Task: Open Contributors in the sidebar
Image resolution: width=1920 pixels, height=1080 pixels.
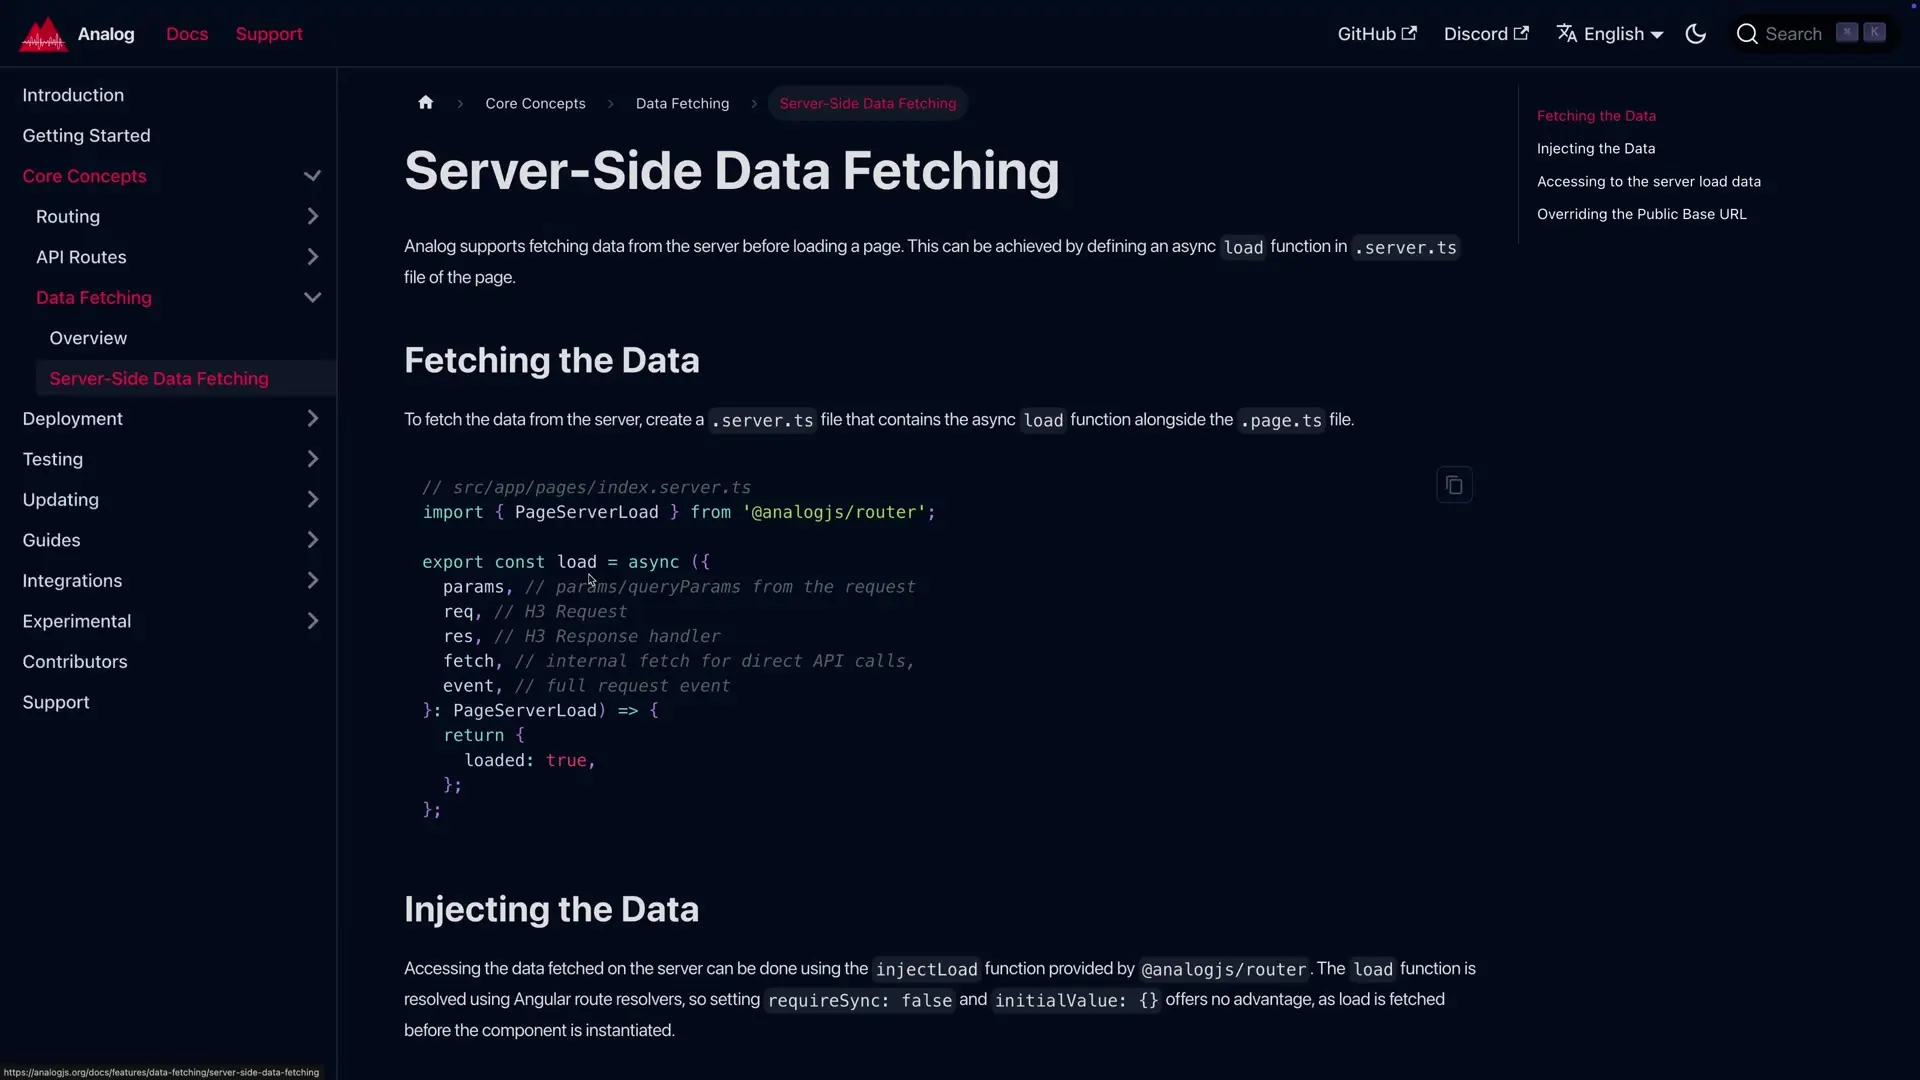Action: 75,662
